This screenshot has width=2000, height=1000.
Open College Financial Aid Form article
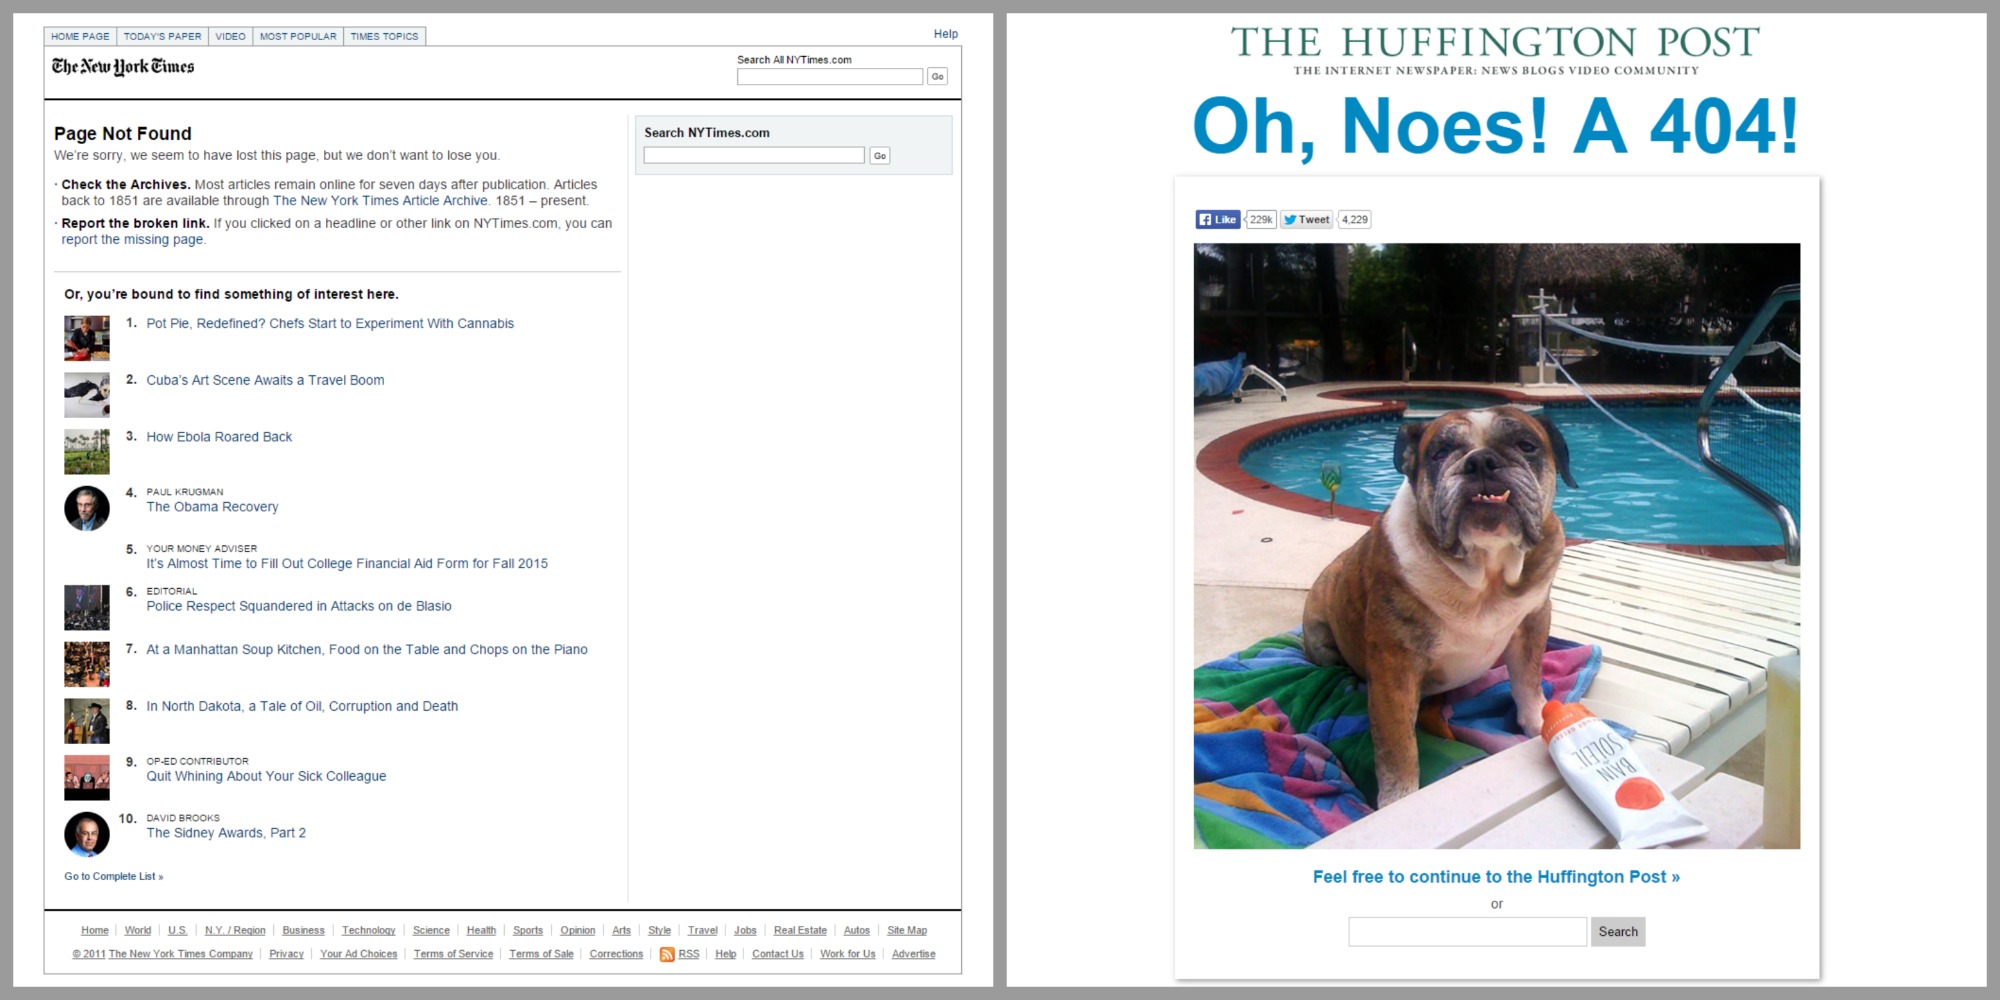347,564
